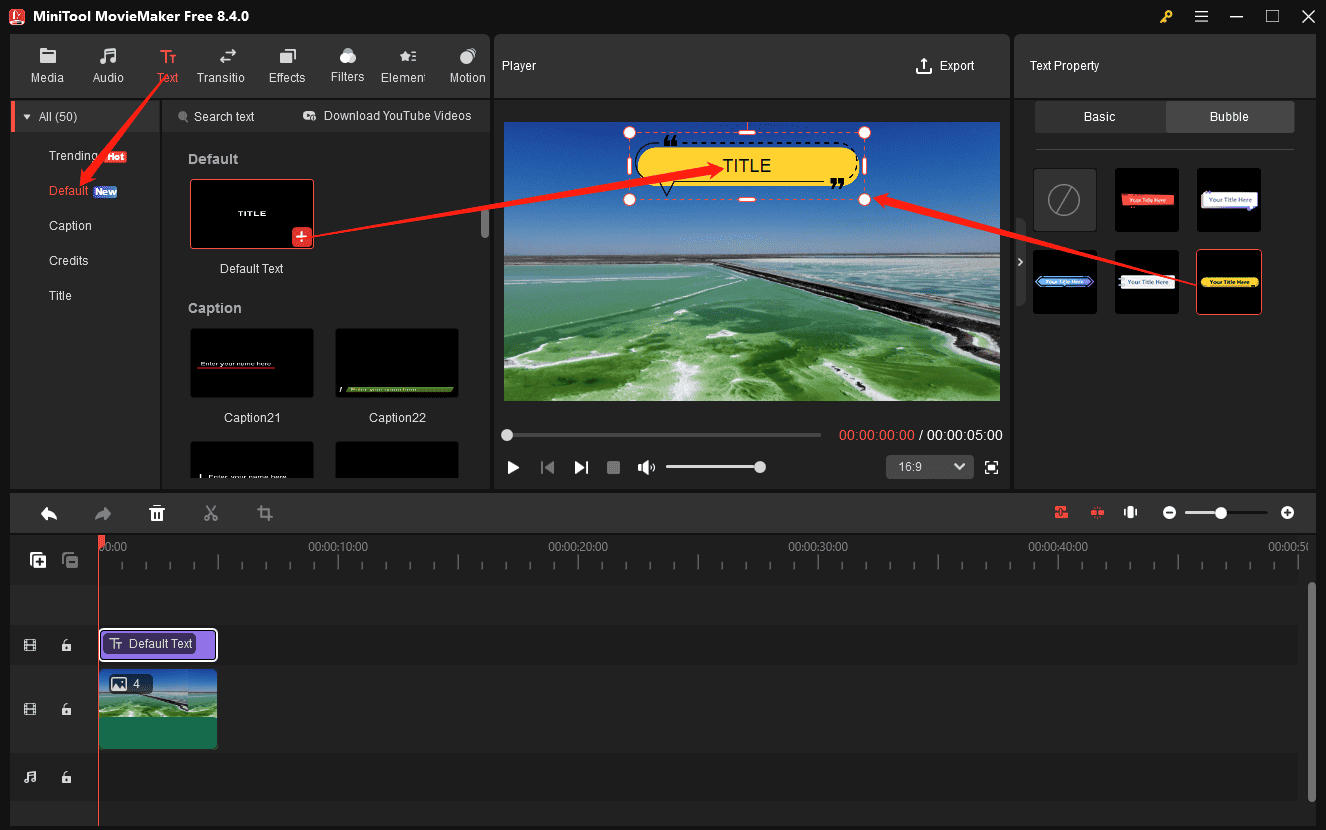Split the clip with the scissors tool
The height and width of the screenshot is (830, 1326).
tap(211, 513)
